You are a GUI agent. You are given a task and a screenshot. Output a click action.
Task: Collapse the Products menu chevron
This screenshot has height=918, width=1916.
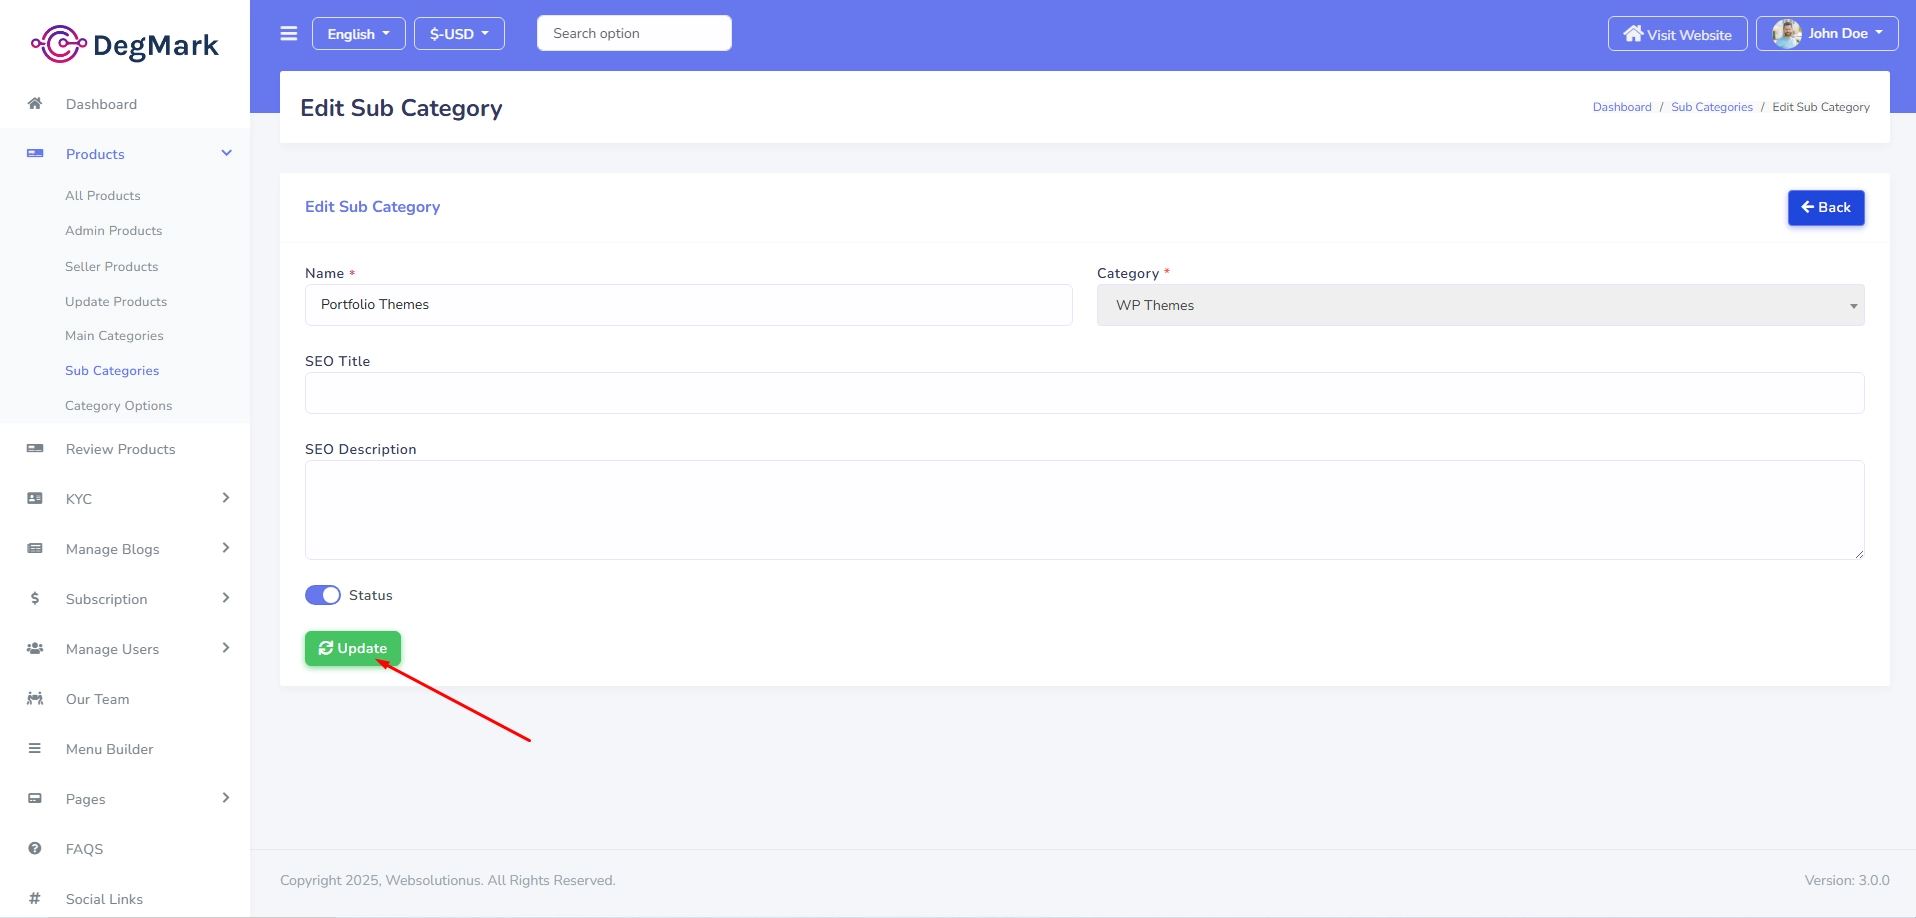click(226, 153)
